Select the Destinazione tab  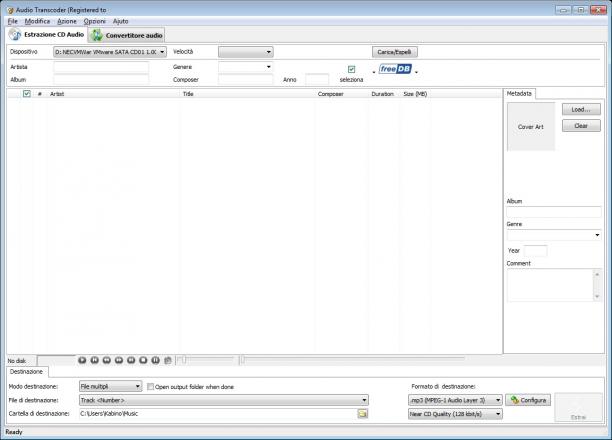click(26, 372)
